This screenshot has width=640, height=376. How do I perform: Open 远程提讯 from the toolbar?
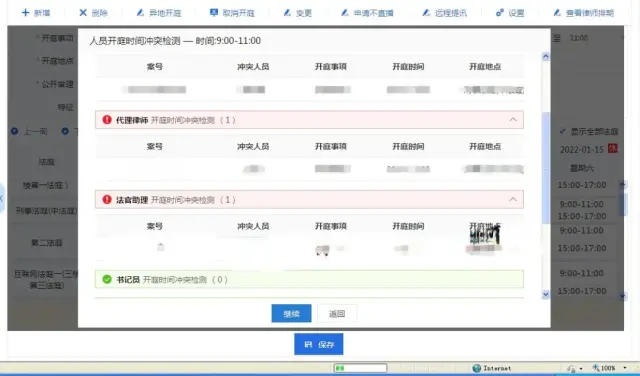click(444, 13)
